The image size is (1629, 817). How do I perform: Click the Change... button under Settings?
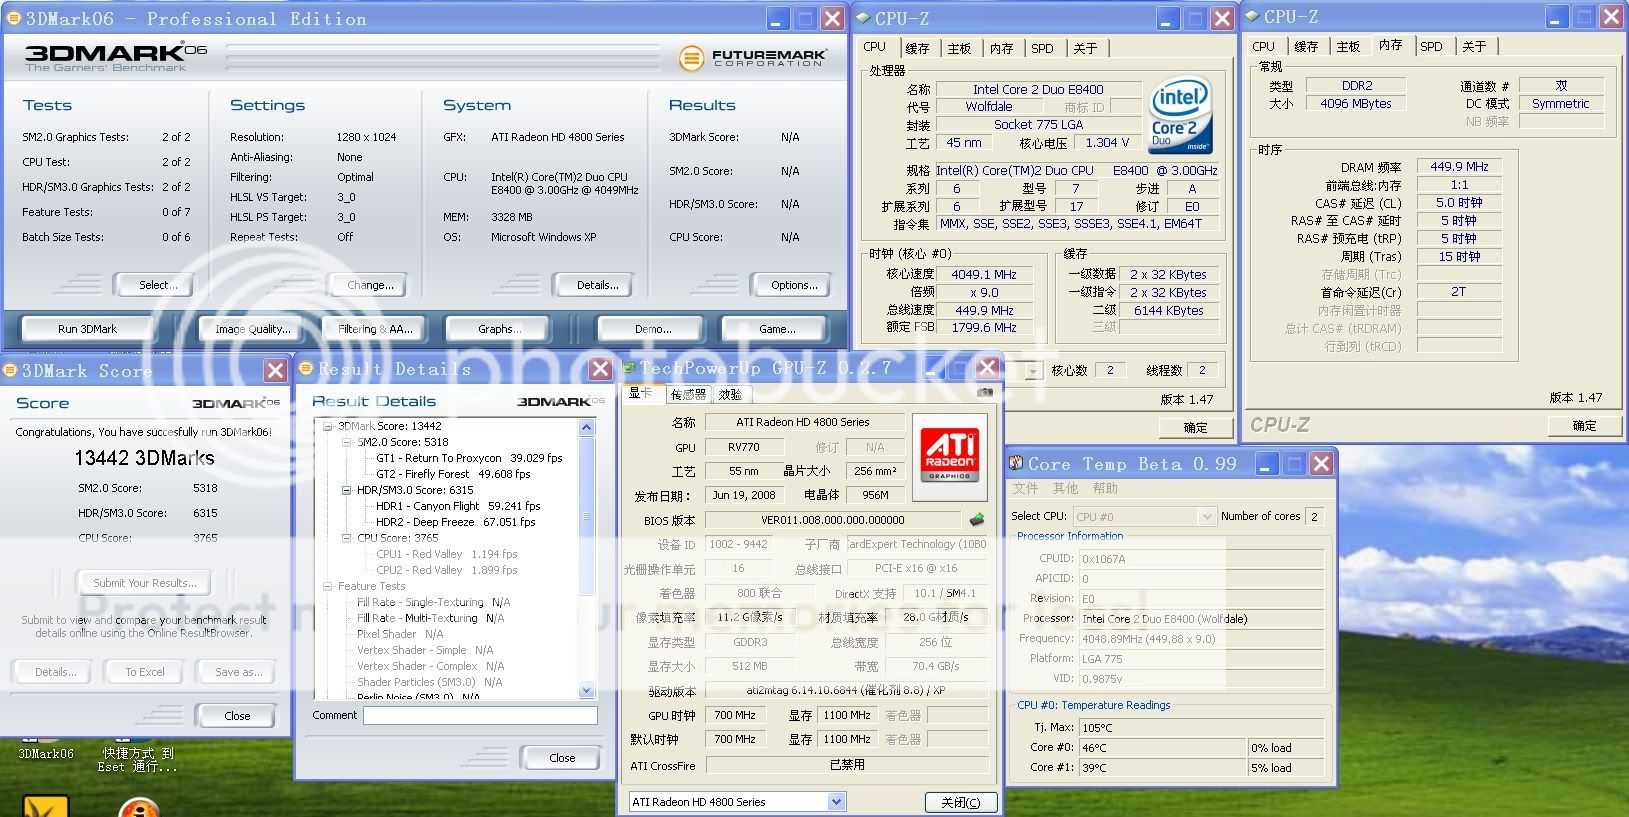[x=369, y=285]
